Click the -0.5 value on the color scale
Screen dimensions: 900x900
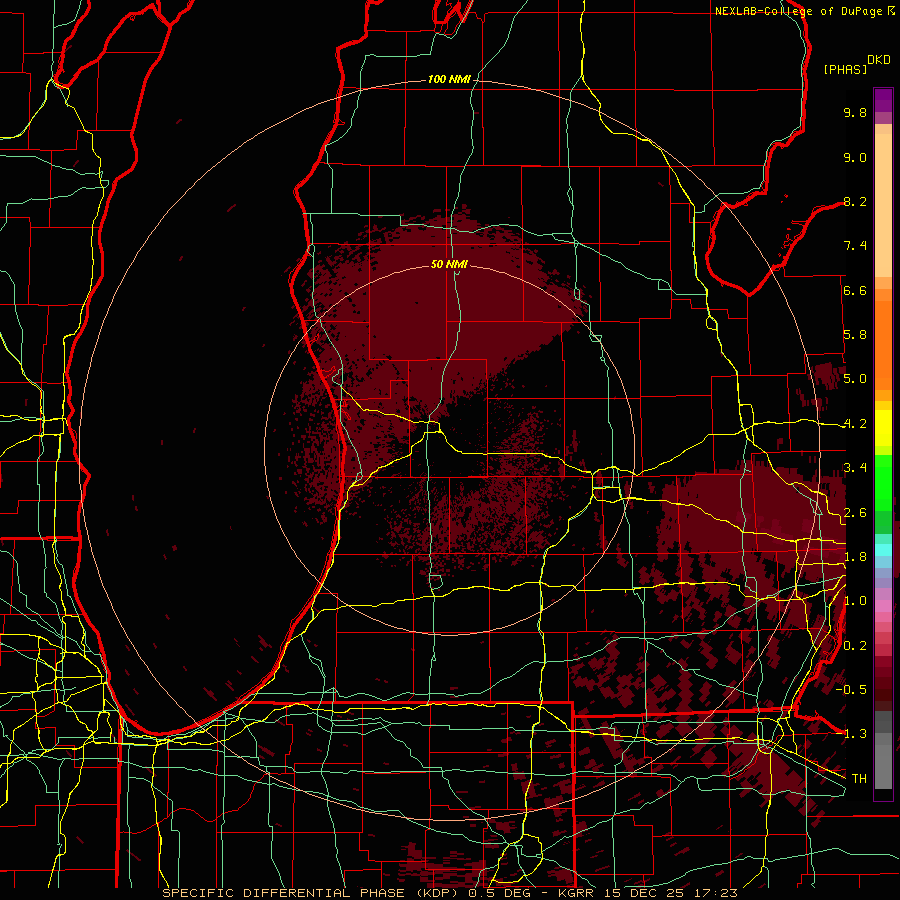point(851,689)
